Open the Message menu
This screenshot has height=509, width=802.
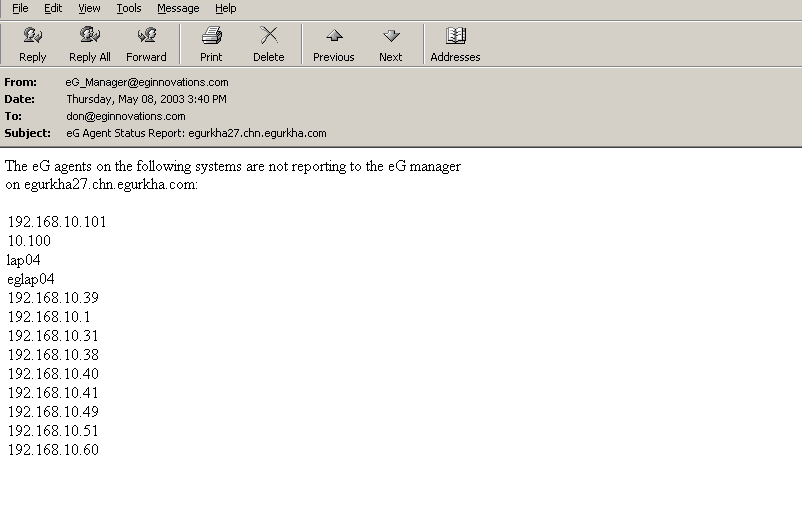(x=178, y=8)
